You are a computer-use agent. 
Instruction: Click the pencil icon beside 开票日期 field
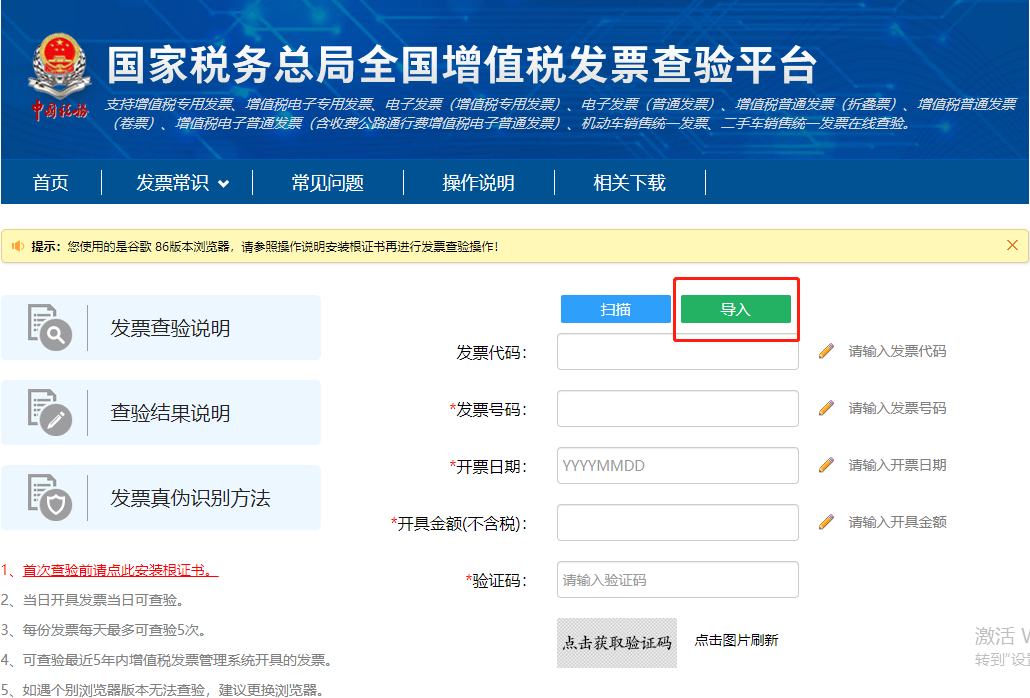[826, 465]
